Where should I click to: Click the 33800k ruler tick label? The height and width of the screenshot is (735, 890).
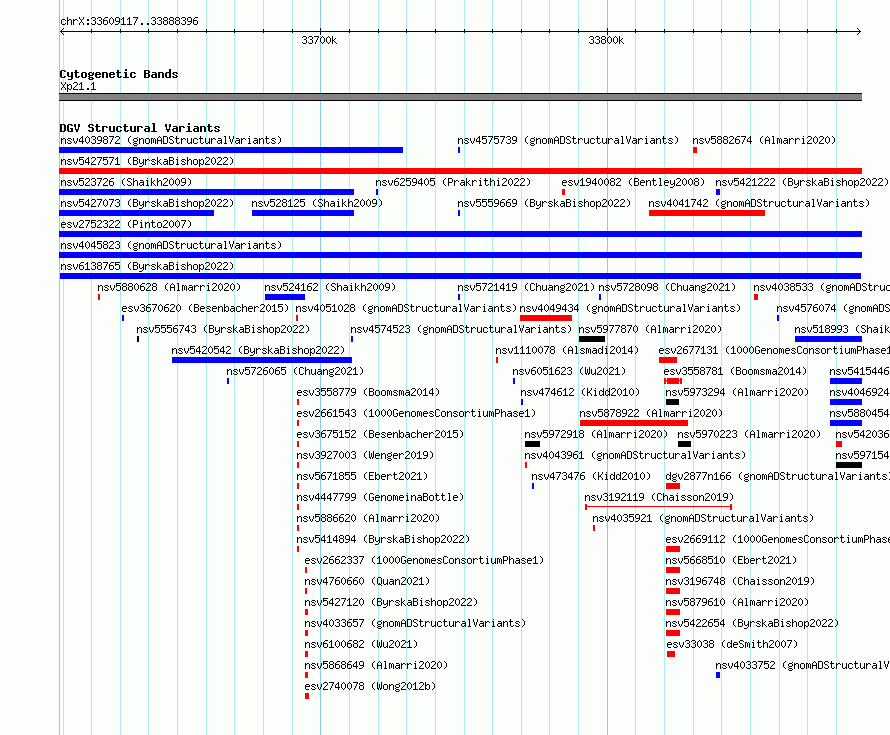[606, 40]
